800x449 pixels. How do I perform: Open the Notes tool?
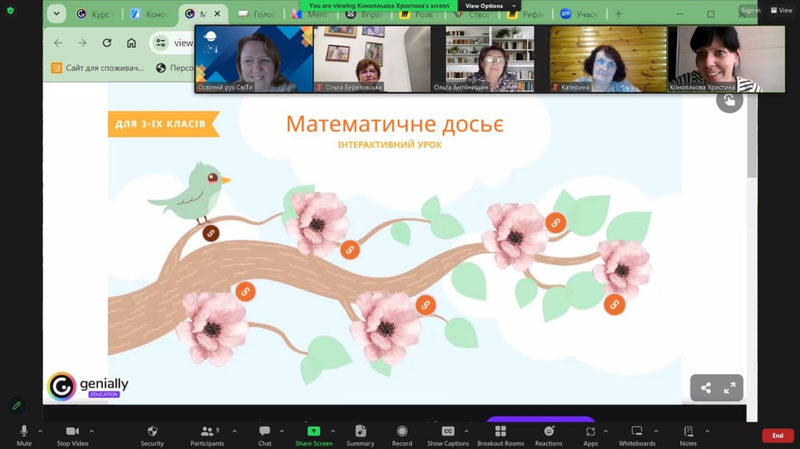click(688, 435)
